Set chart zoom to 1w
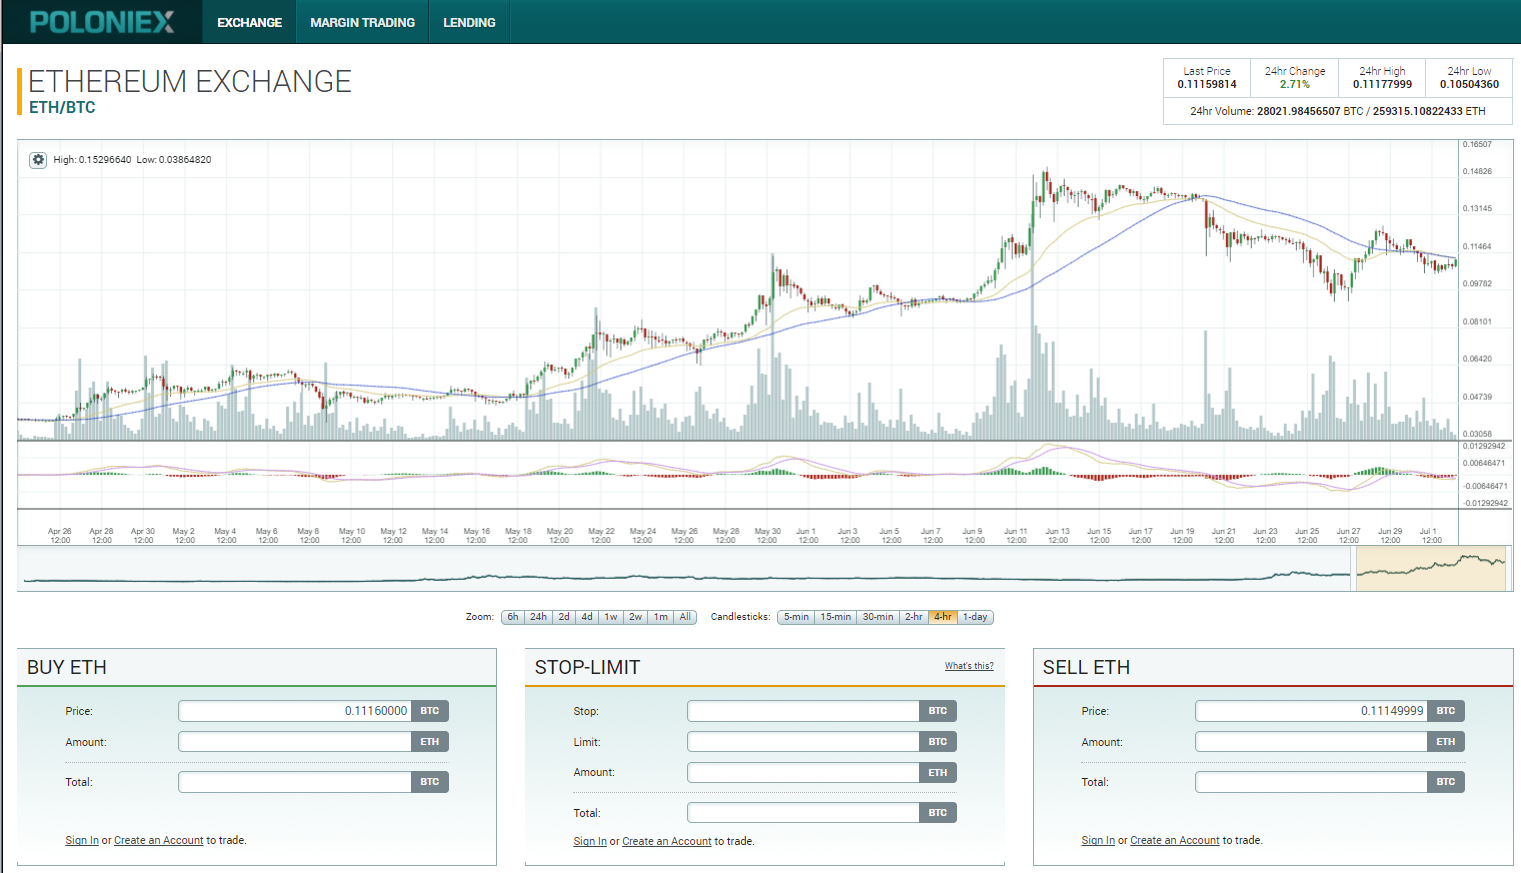The image size is (1521, 873). pyautogui.click(x=611, y=617)
